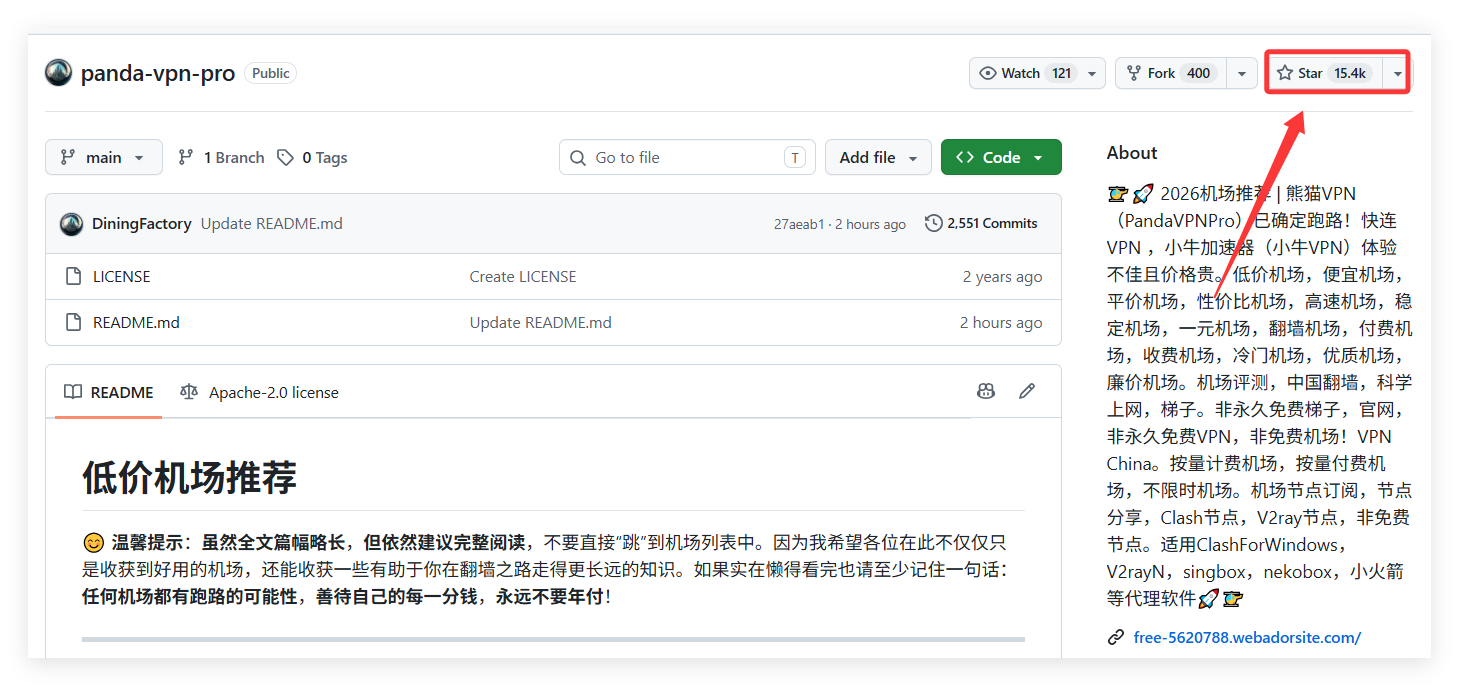
Task: Click the history clock icon beside Commits
Action: [x=934, y=223]
